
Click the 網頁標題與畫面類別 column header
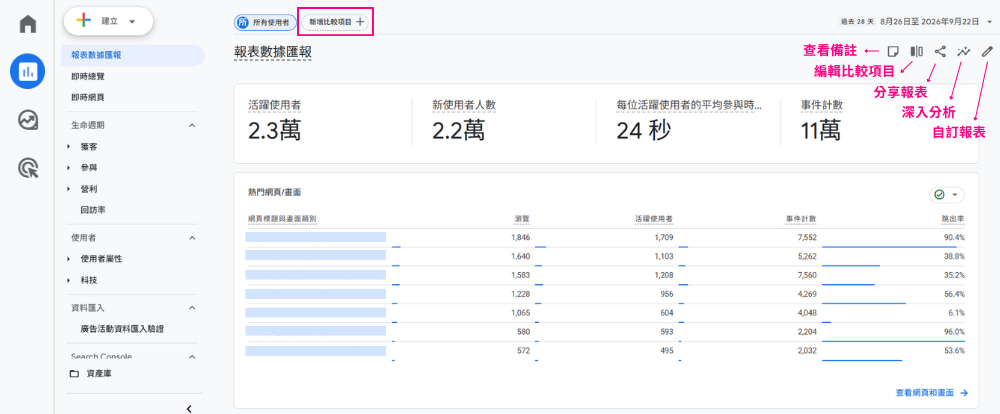click(x=283, y=219)
